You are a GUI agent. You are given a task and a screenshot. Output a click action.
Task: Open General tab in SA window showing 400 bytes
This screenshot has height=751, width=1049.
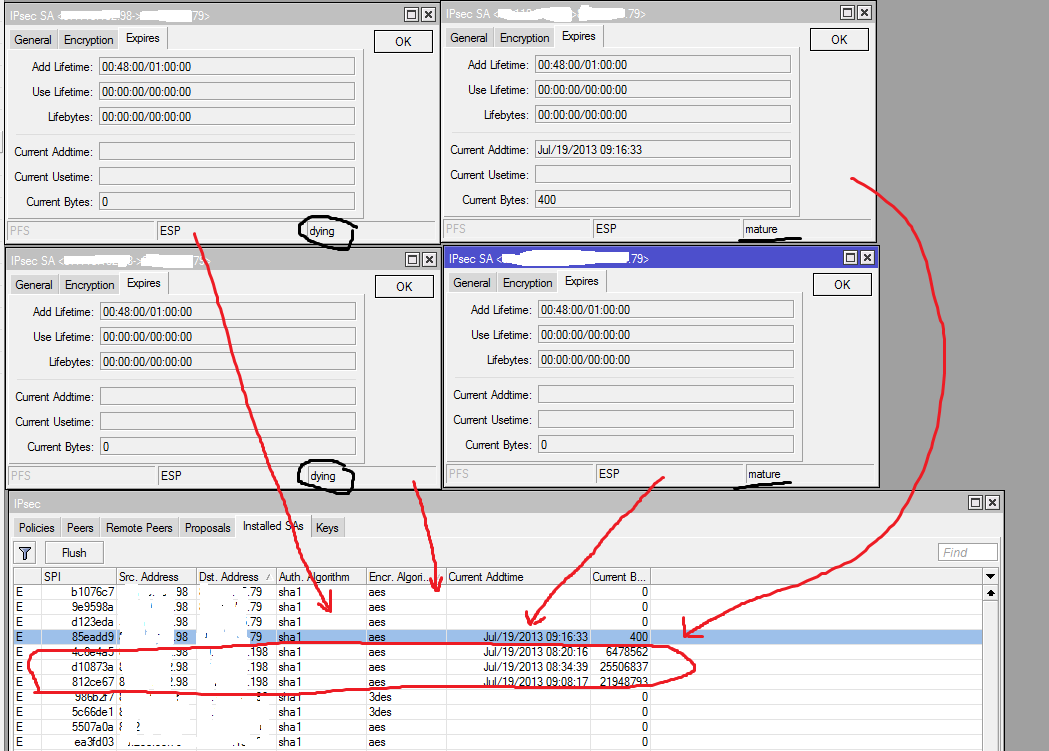[469, 38]
